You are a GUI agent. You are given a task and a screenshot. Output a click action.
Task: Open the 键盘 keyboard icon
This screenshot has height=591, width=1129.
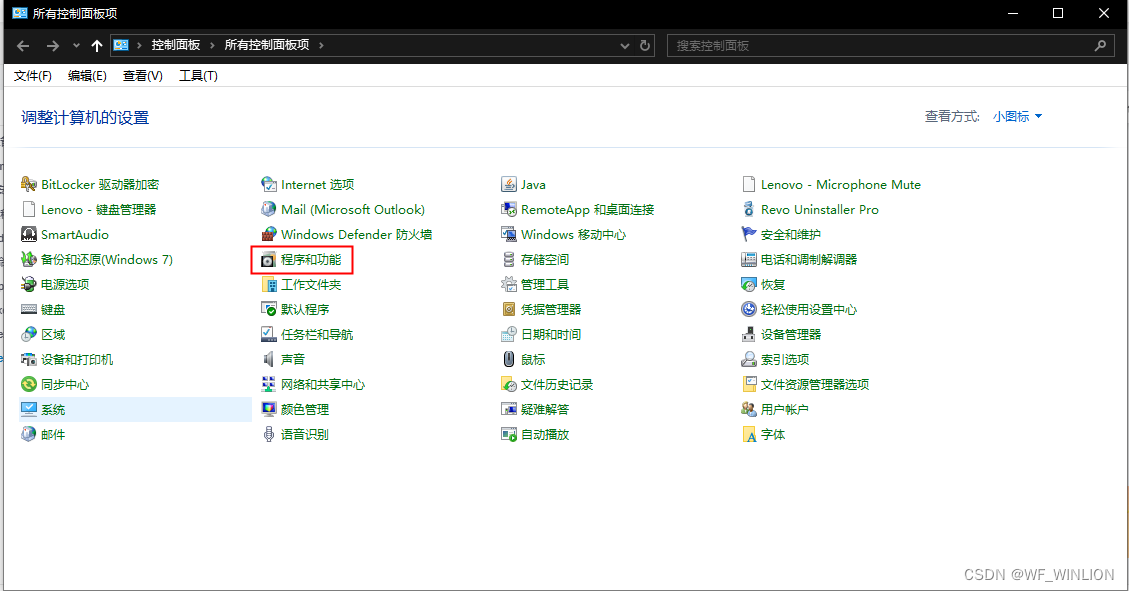pos(29,310)
